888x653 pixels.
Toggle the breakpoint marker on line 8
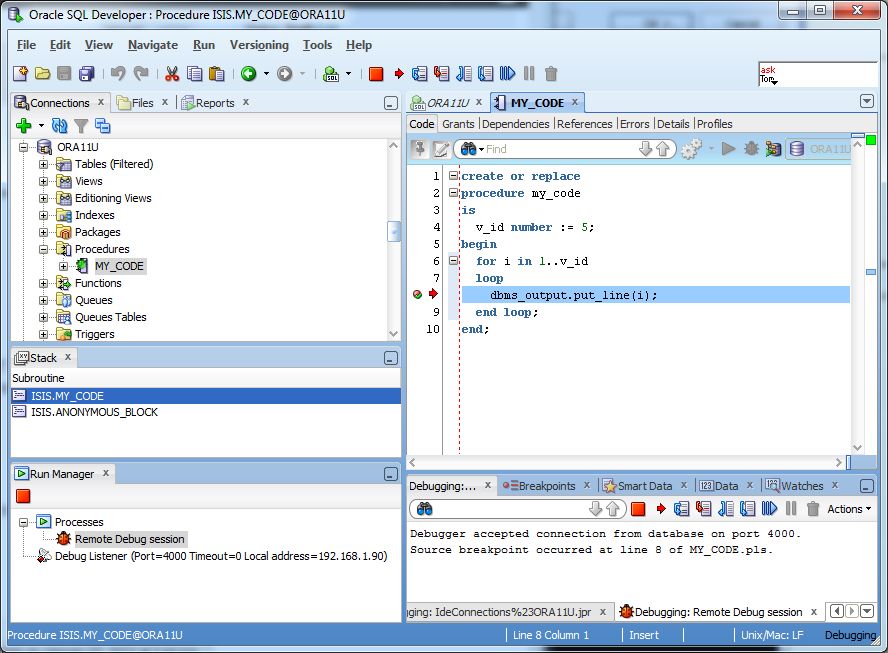(x=417, y=295)
